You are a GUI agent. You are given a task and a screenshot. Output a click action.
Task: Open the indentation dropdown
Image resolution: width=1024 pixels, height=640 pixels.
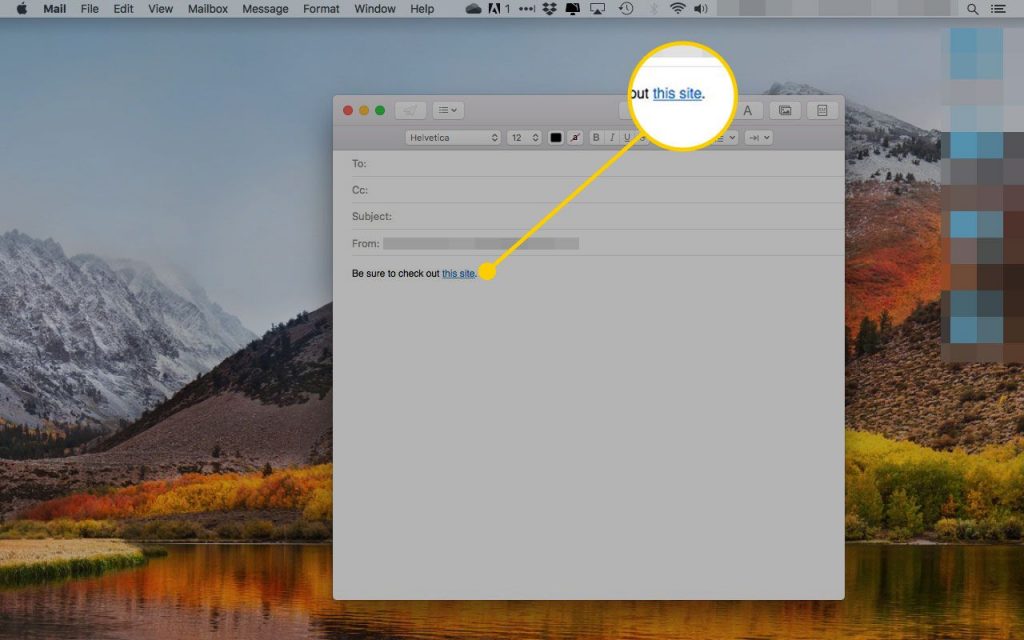[759, 138]
